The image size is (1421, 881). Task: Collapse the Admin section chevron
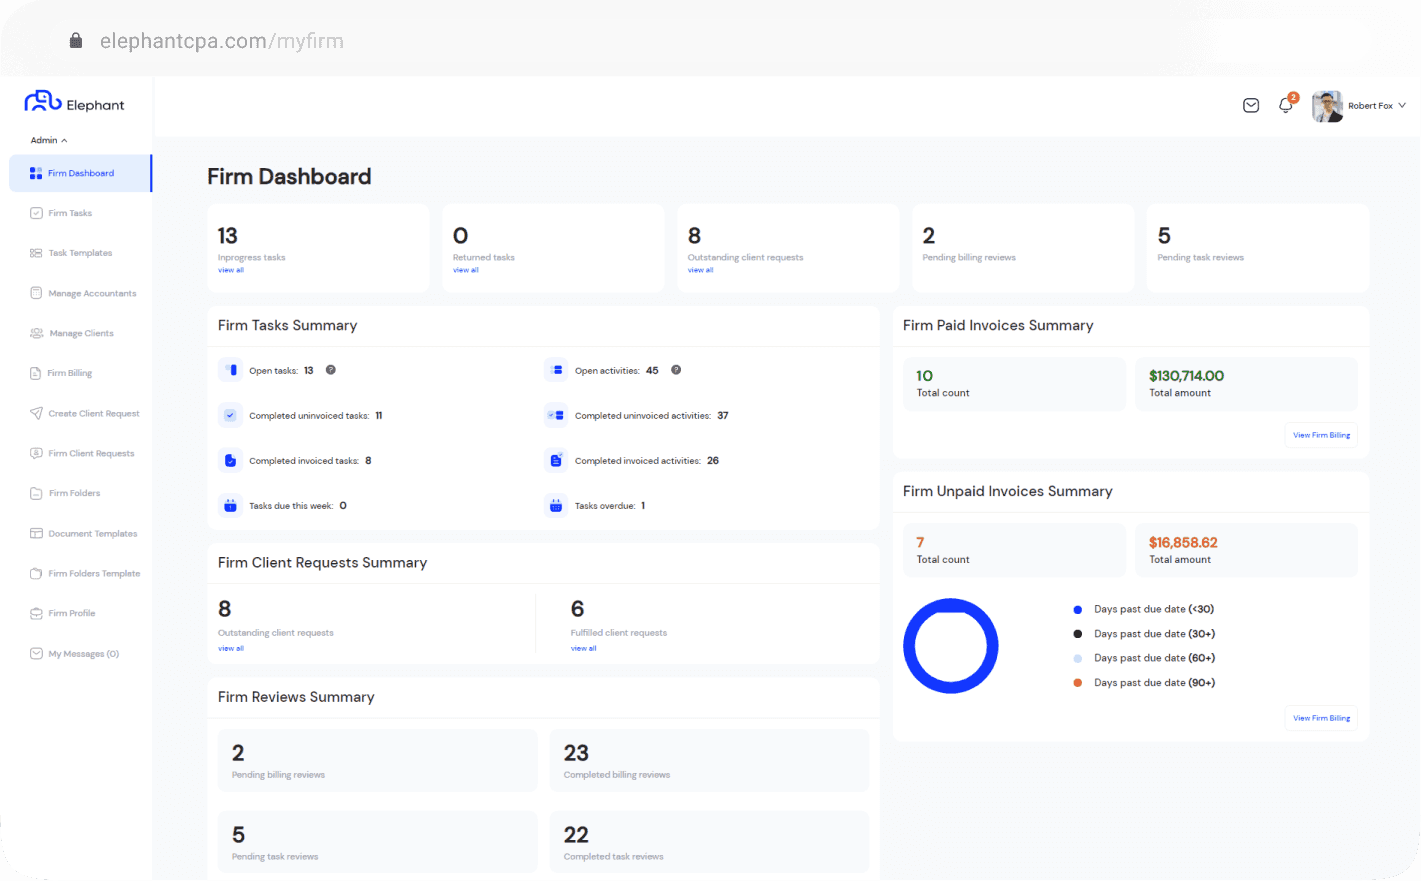(64, 141)
